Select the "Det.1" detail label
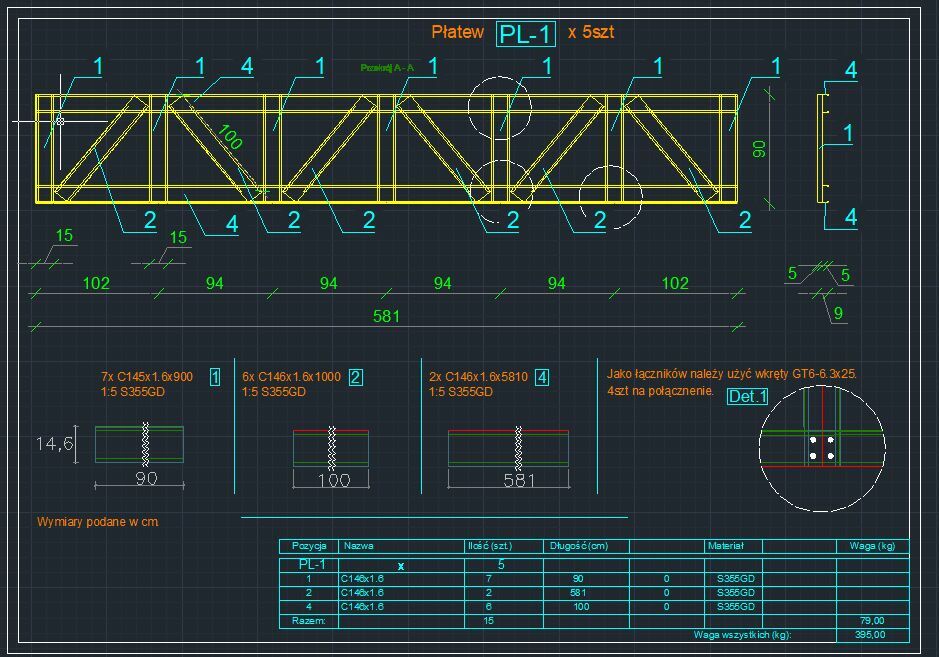This screenshot has width=939, height=657. tap(747, 396)
